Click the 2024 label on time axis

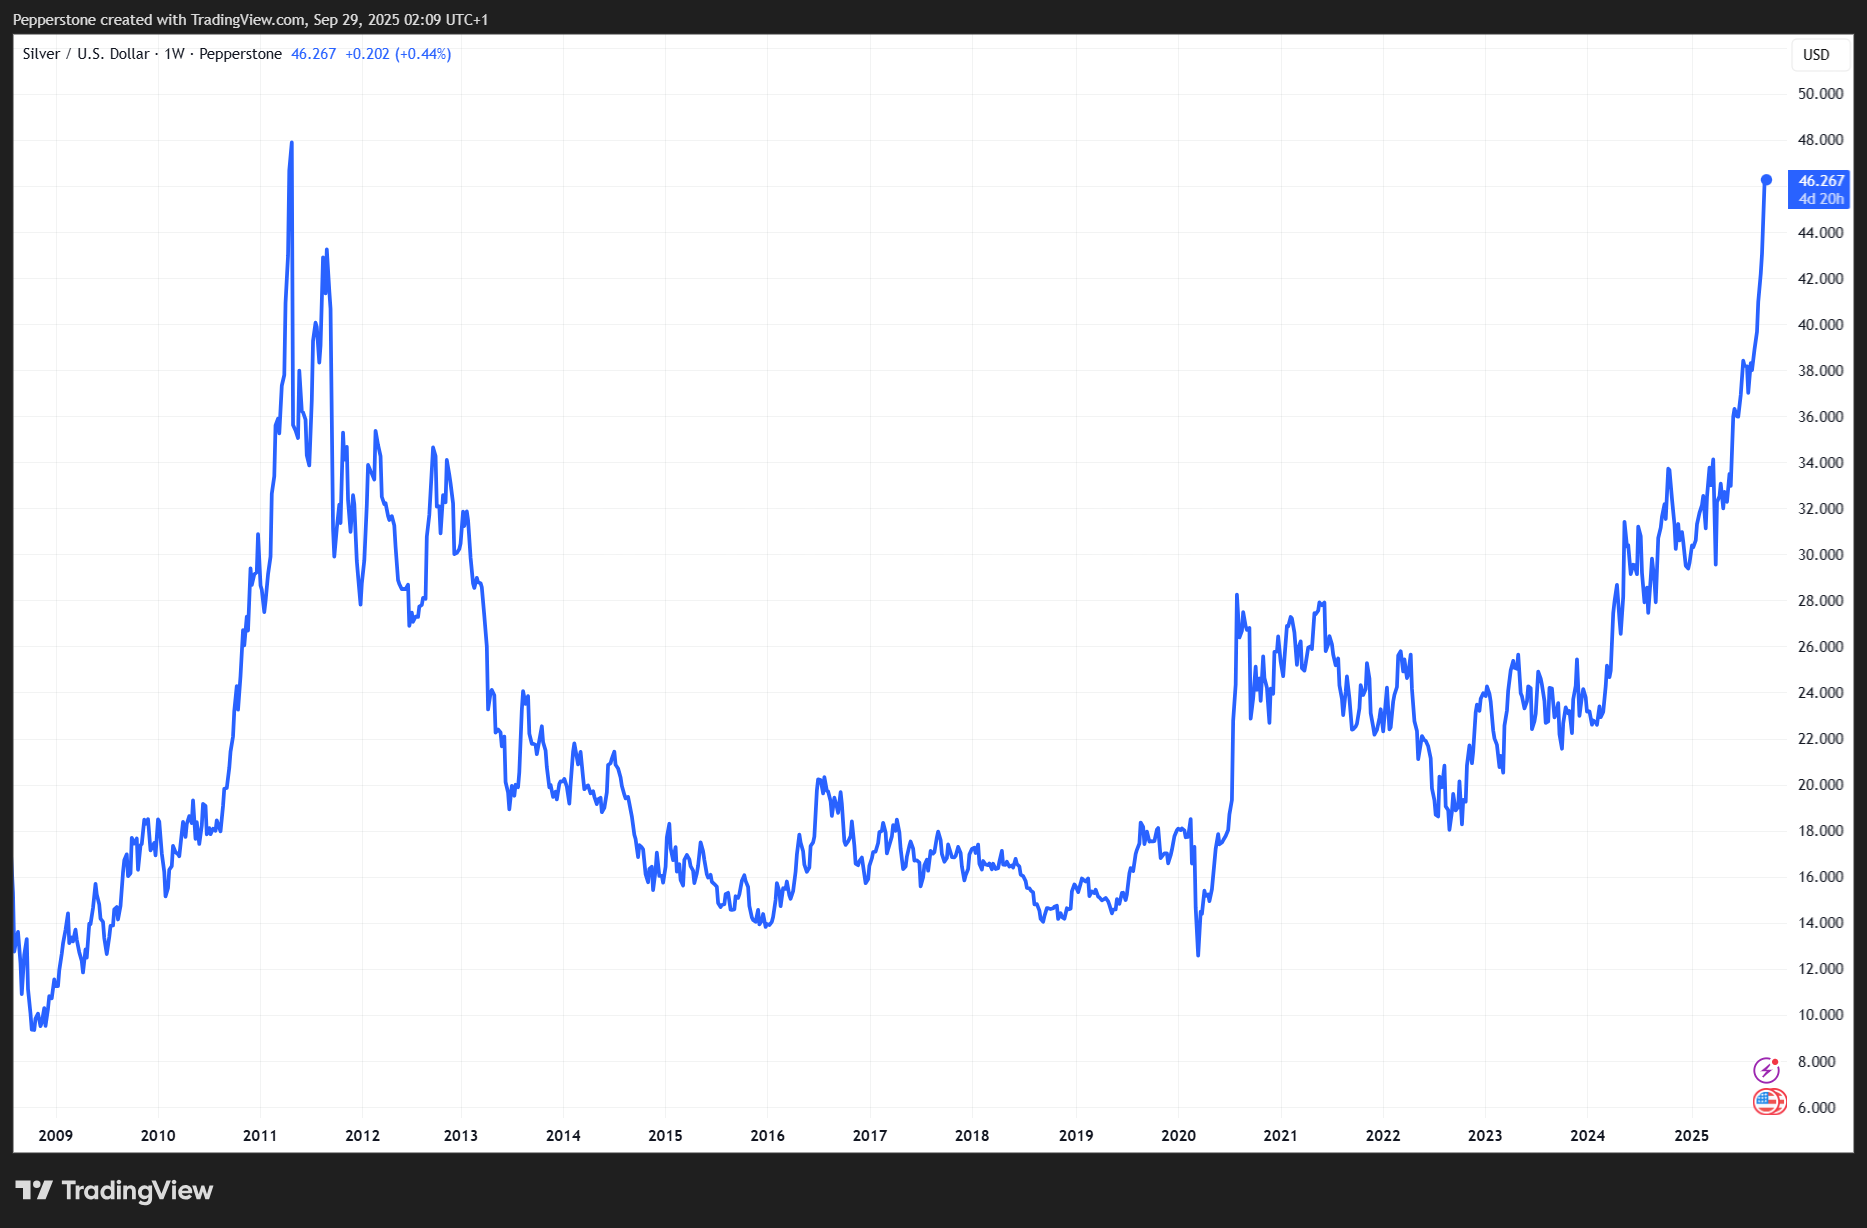click(x=1588, y=1135)
